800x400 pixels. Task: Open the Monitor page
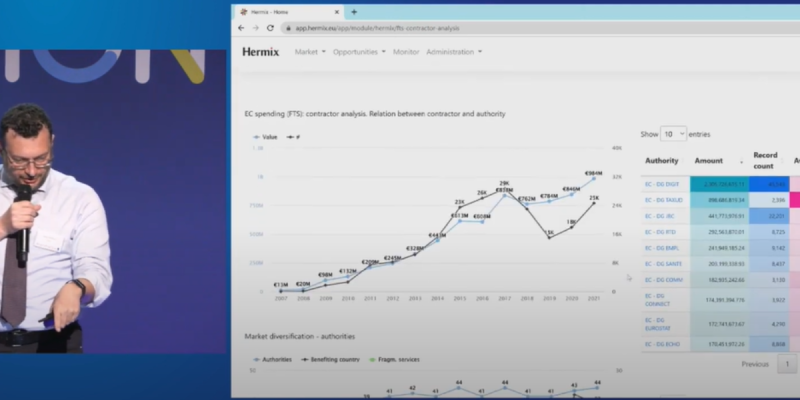(x=406, y=52)
